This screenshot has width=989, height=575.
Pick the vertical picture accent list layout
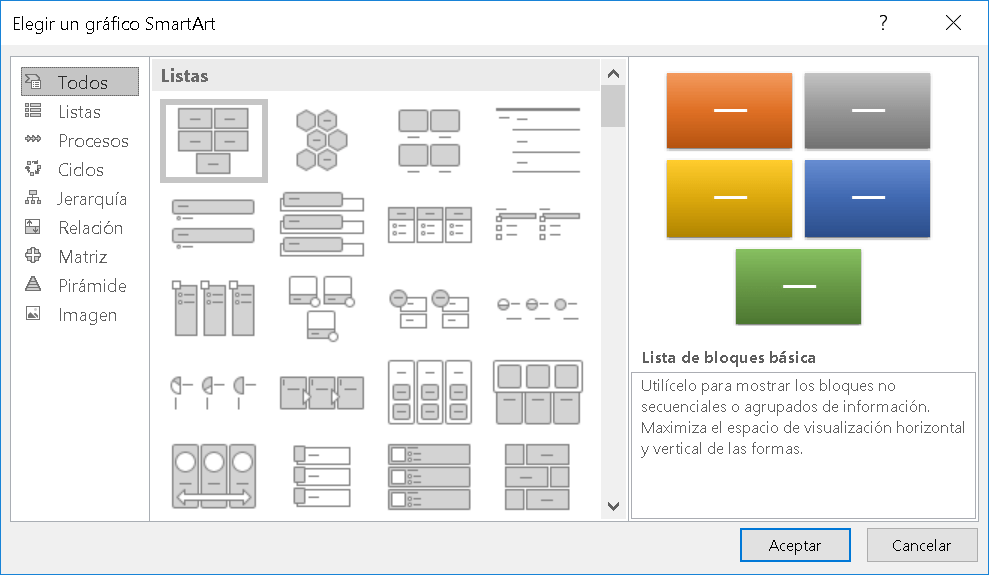click(x=430, y=476)
